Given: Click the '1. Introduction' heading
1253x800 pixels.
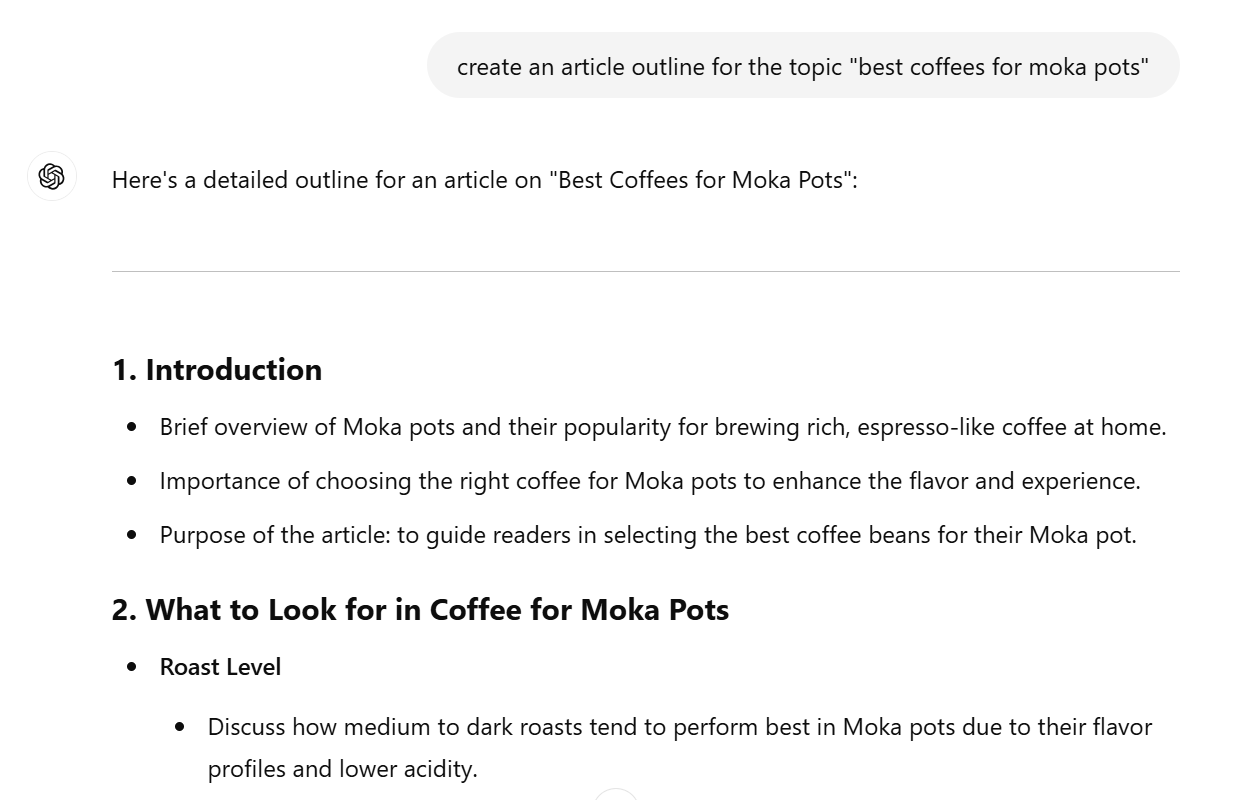Looking at the screenshot, I should pos(217,369).
